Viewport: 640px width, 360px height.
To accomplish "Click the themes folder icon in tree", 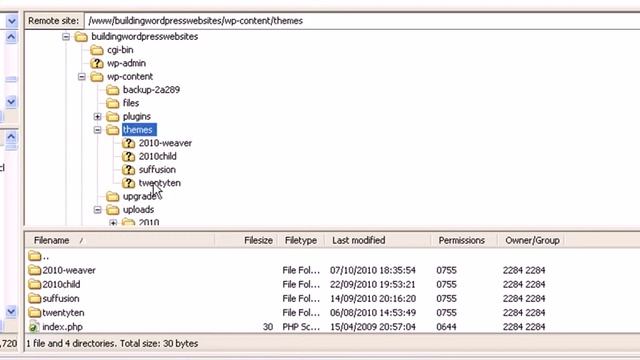I will [x=113, y=130].
